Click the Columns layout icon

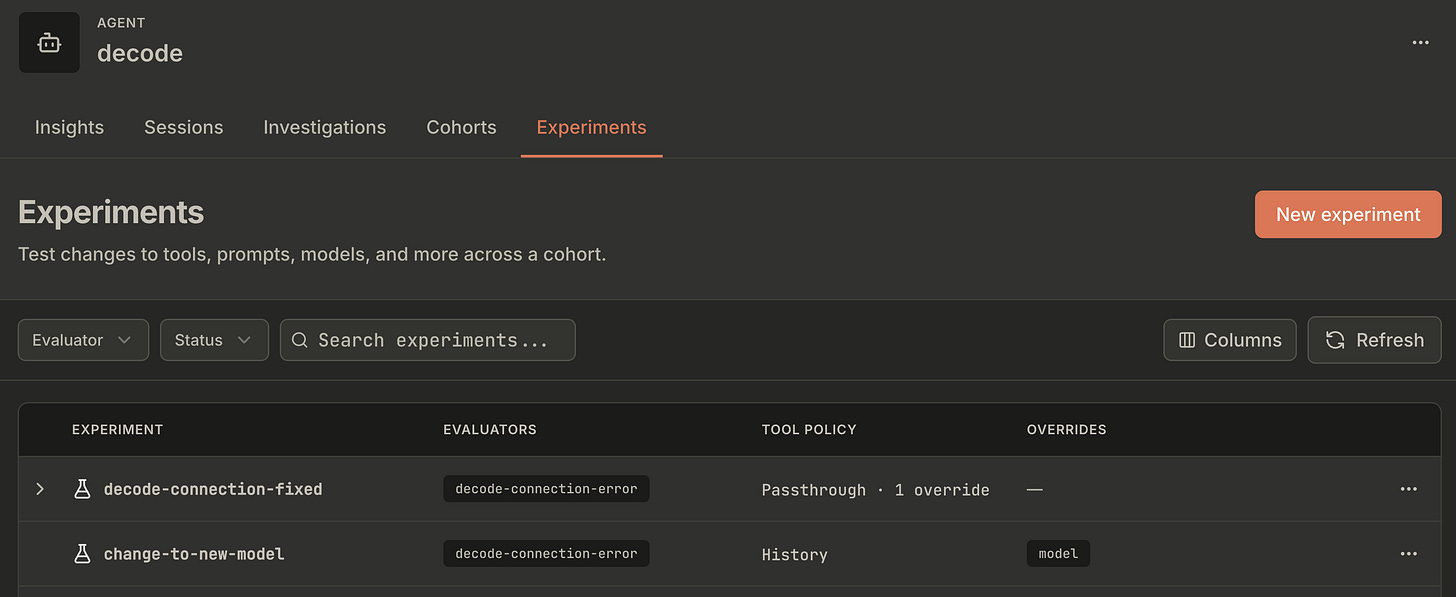coord(1187,340)
